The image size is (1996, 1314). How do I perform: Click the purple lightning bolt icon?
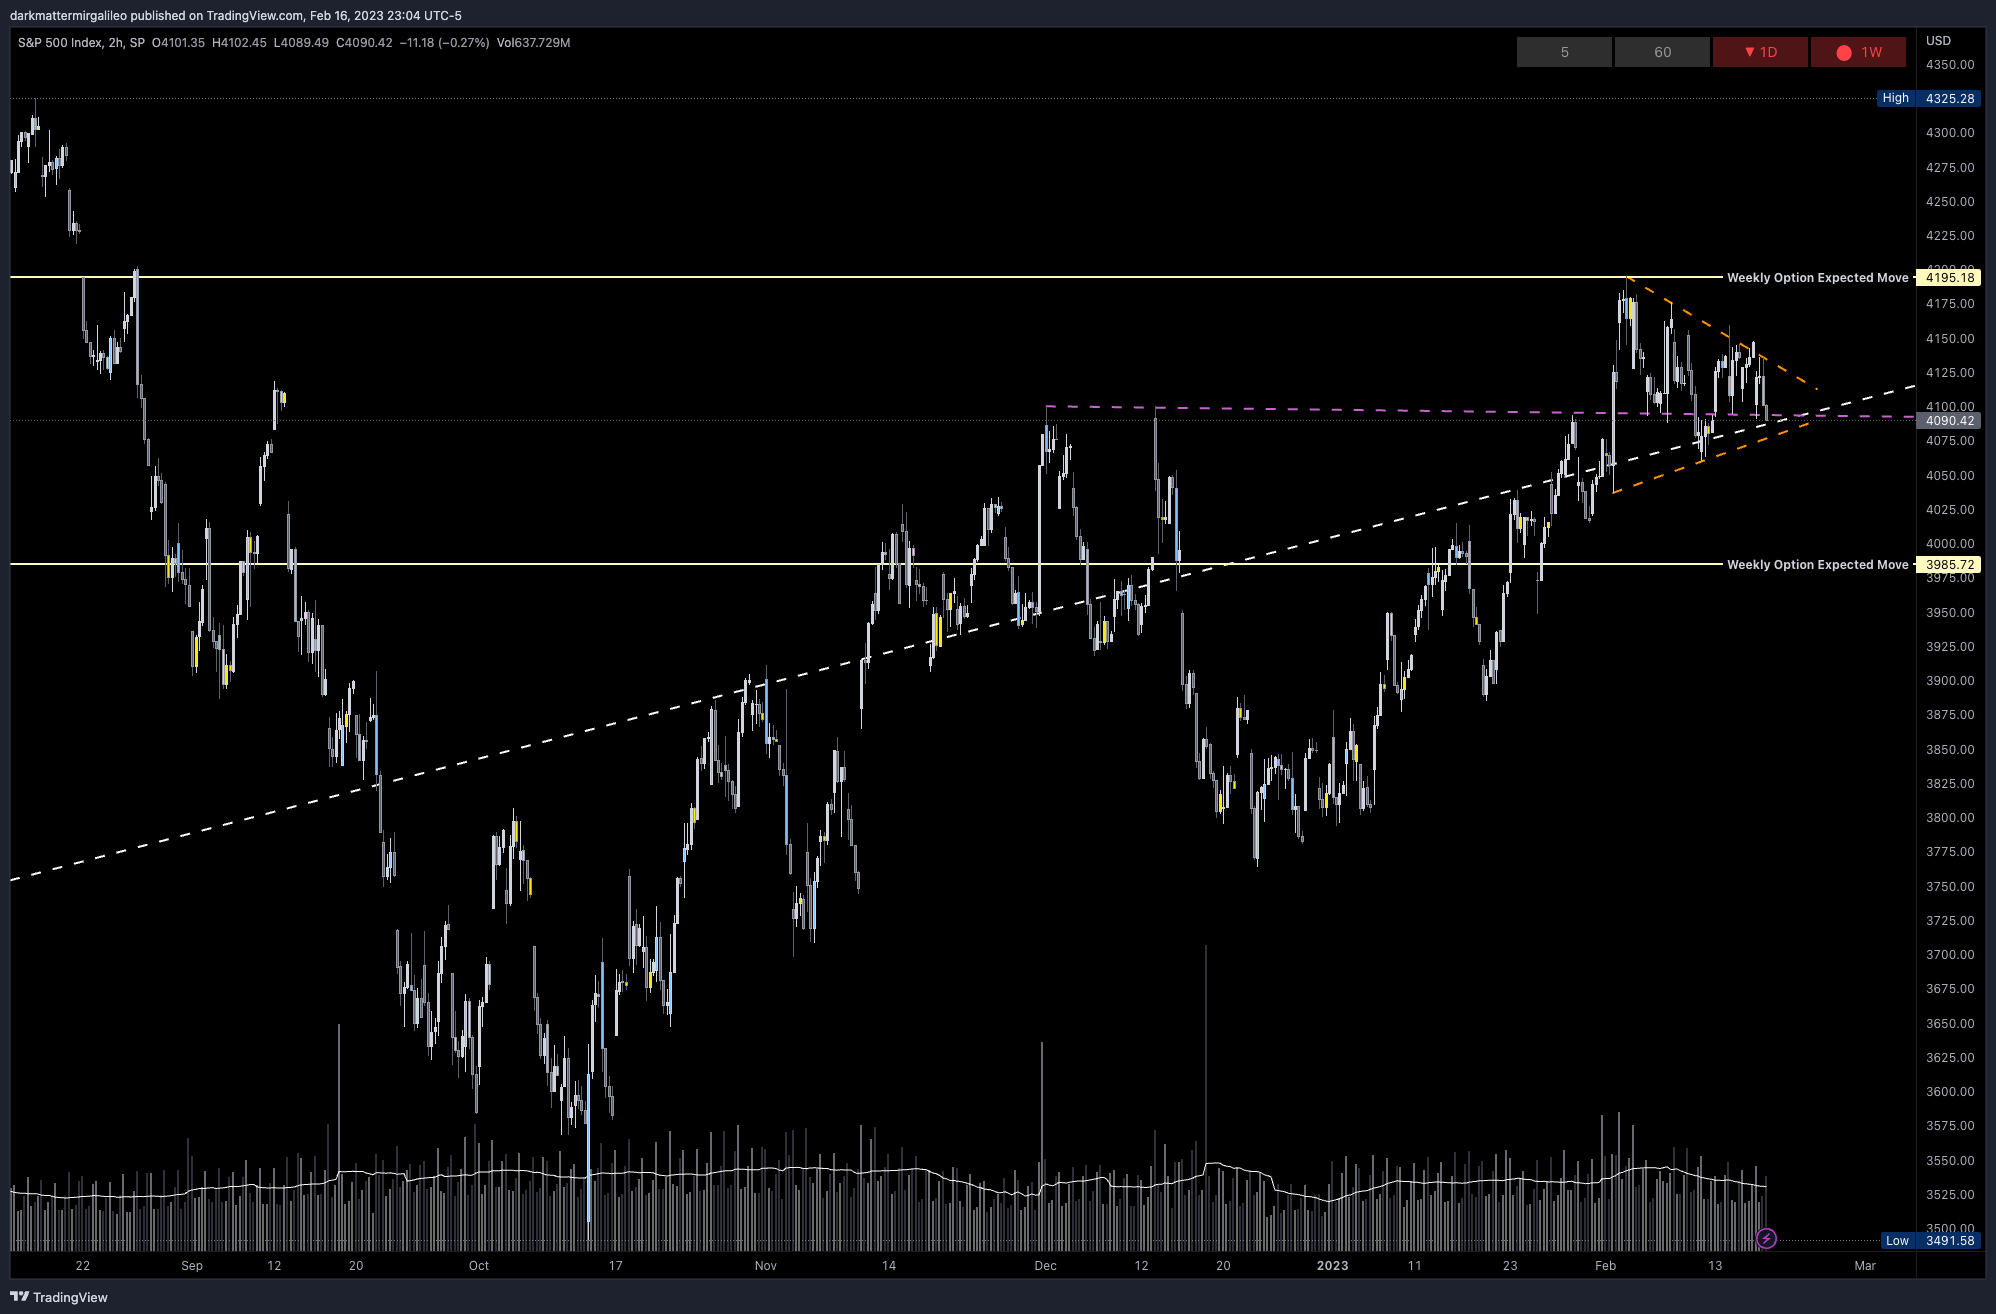[x=1766, y=1239]
